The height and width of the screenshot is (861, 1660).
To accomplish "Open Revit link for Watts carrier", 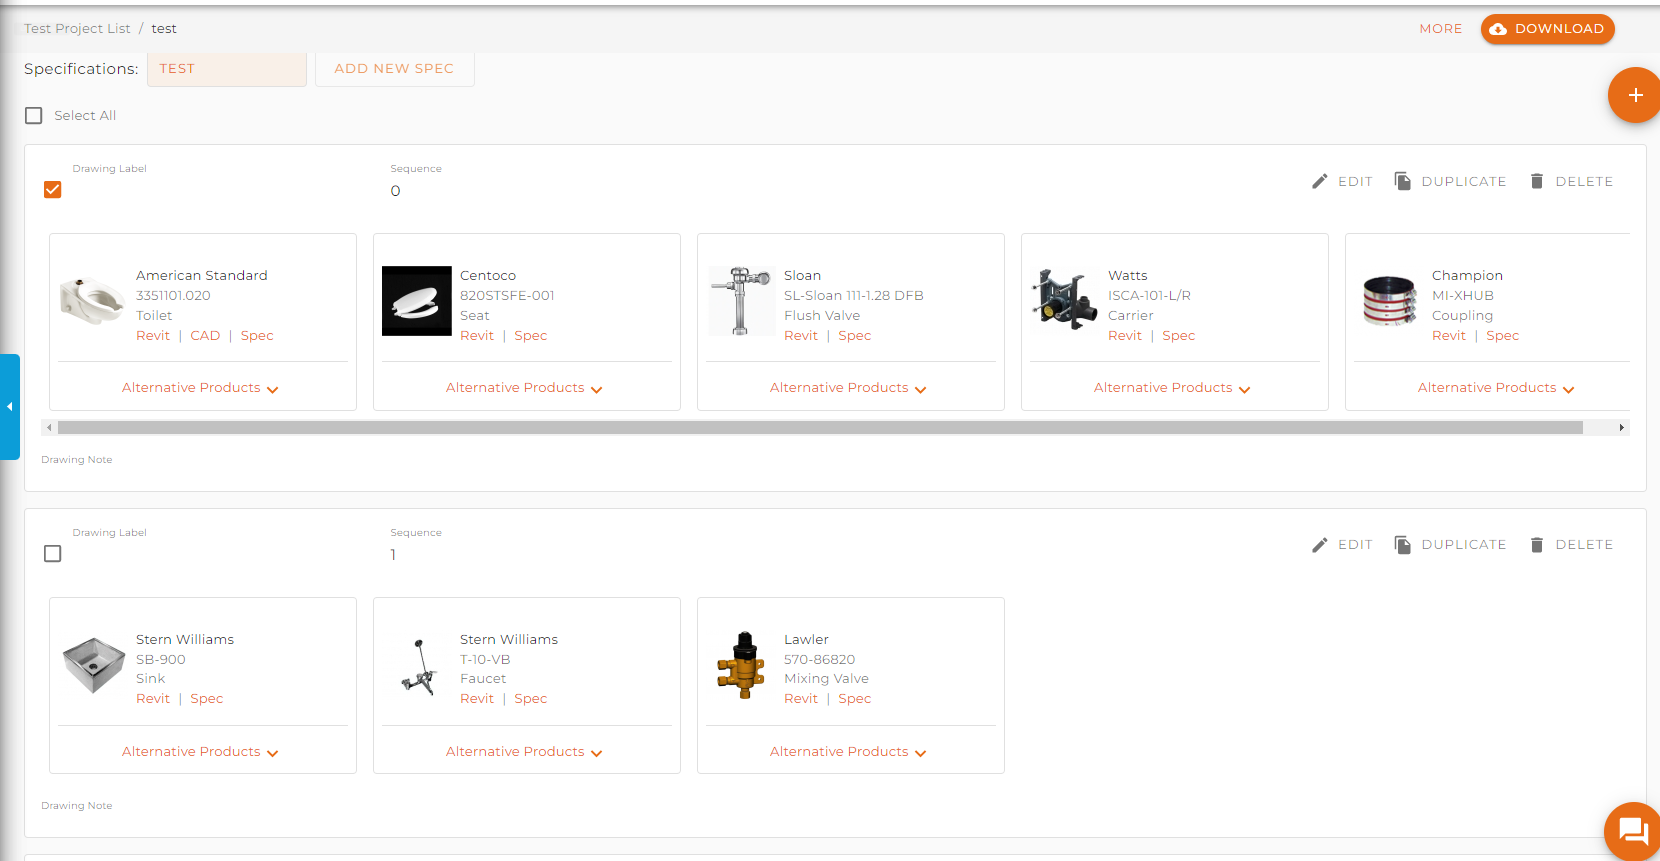I will 1125,336.
